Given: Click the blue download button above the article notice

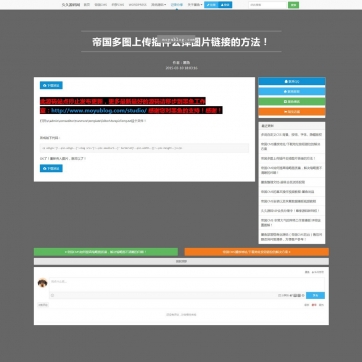Looking at the screenshot, I should [51, 85].
